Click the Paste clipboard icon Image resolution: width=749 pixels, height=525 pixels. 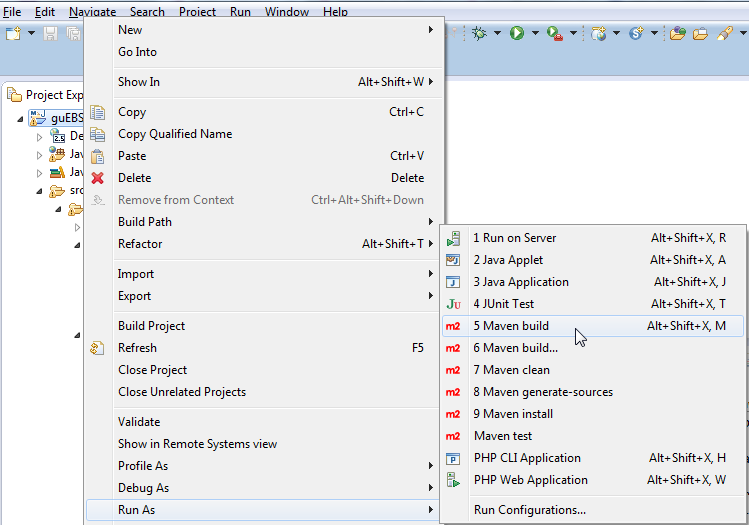click(97, 156)
